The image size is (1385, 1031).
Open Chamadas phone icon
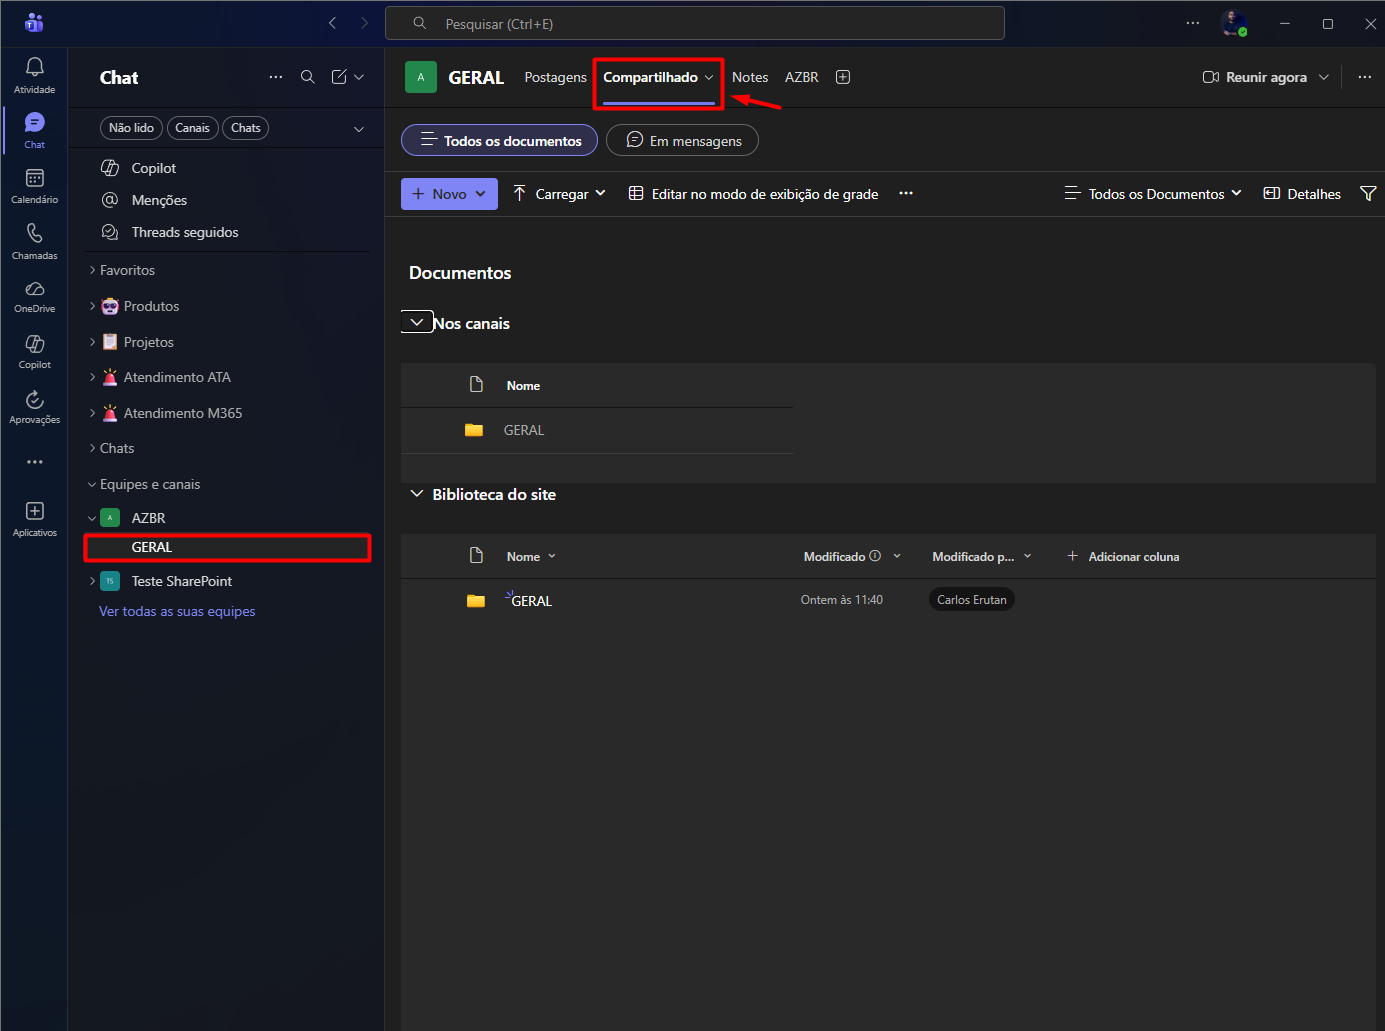pyautogui.click(x=34, y=234)
